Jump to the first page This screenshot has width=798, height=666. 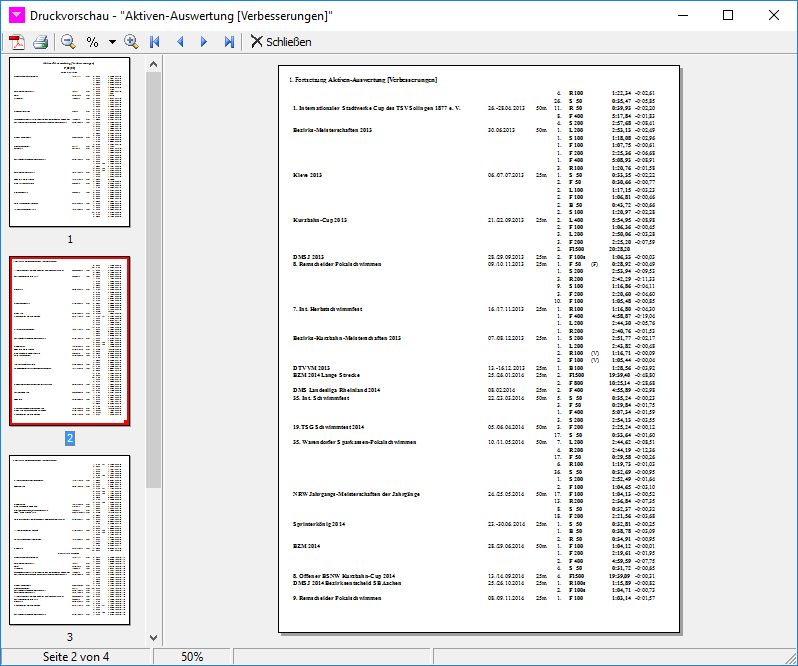155,42
